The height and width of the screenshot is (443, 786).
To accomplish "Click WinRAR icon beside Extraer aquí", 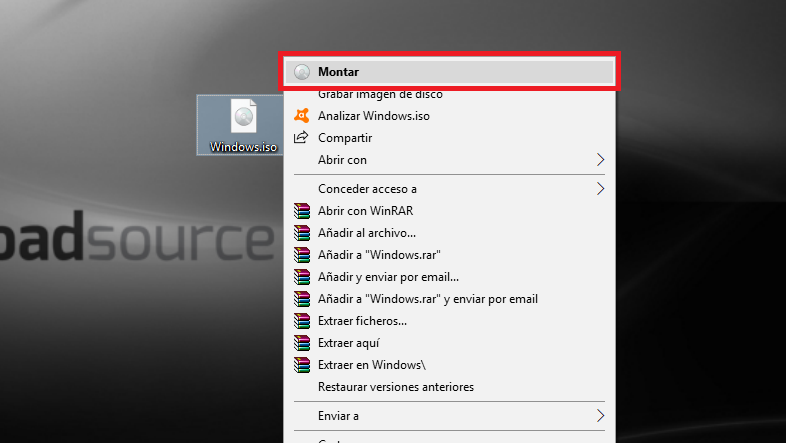I will (x=302, y=343).
